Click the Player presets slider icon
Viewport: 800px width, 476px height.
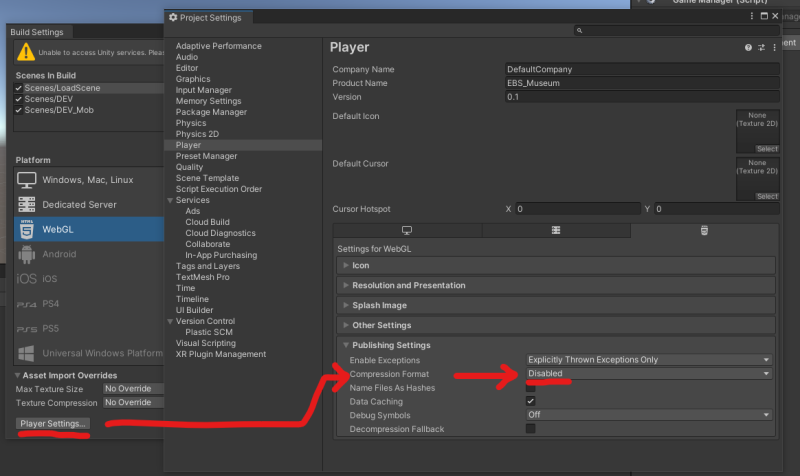tap(761, 47)
